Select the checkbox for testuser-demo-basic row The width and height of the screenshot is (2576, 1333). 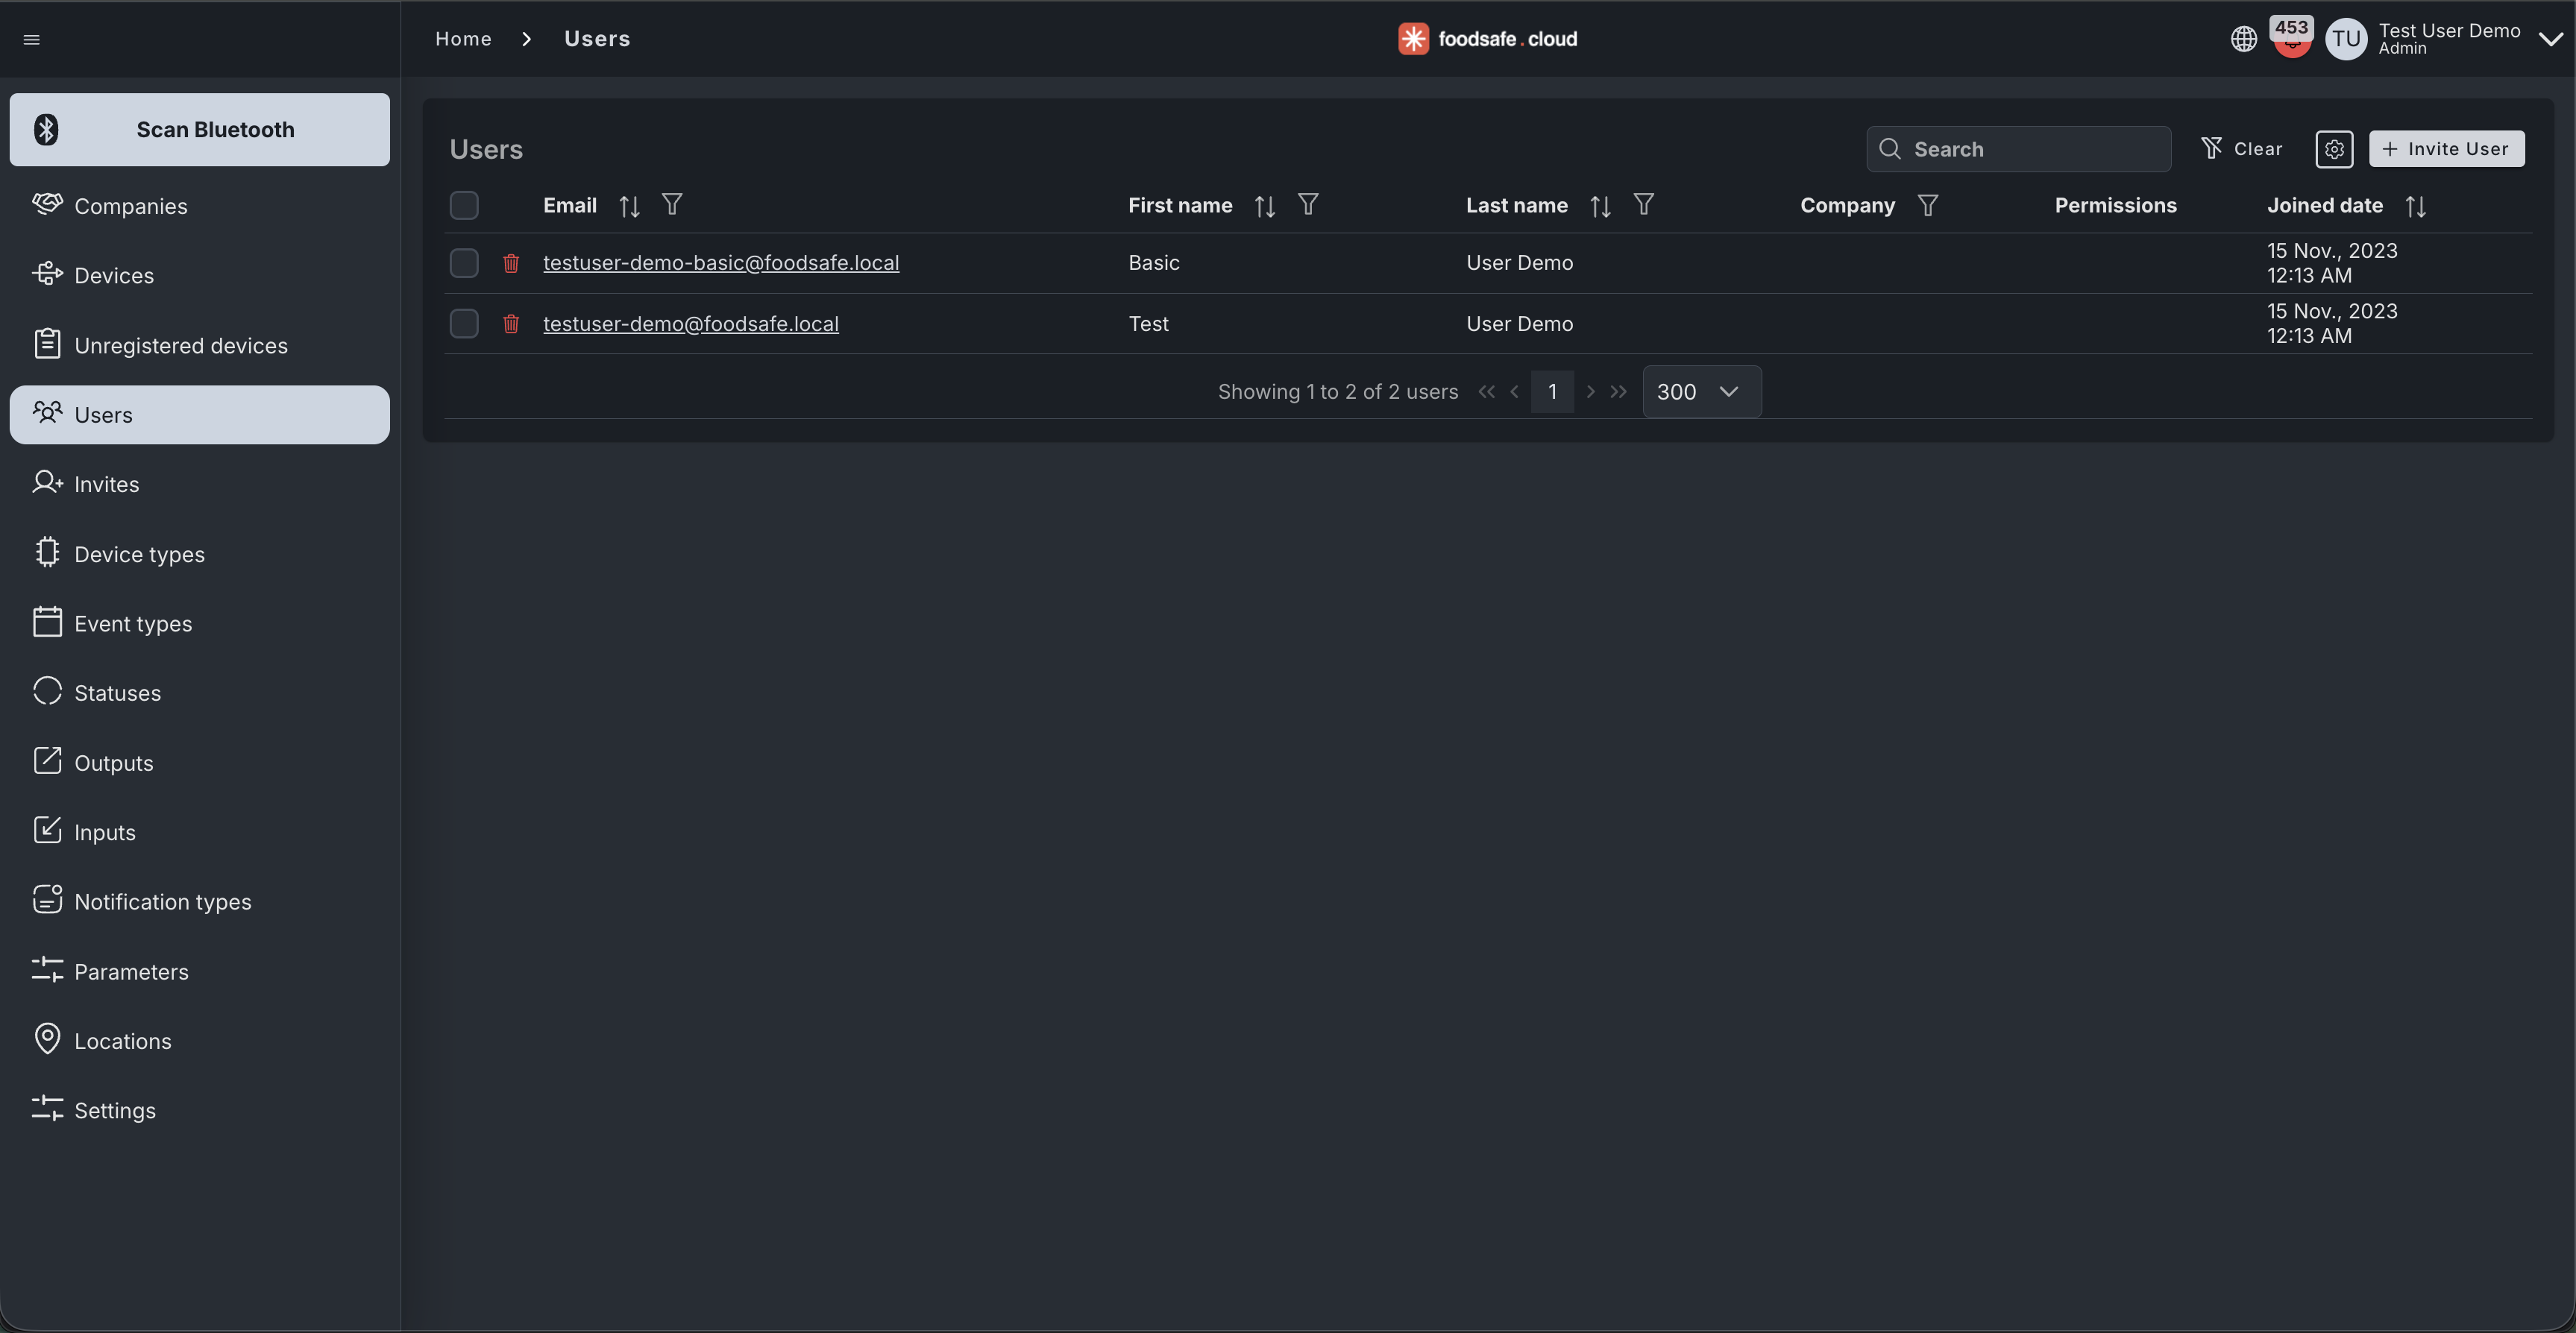tap(463, 262)
